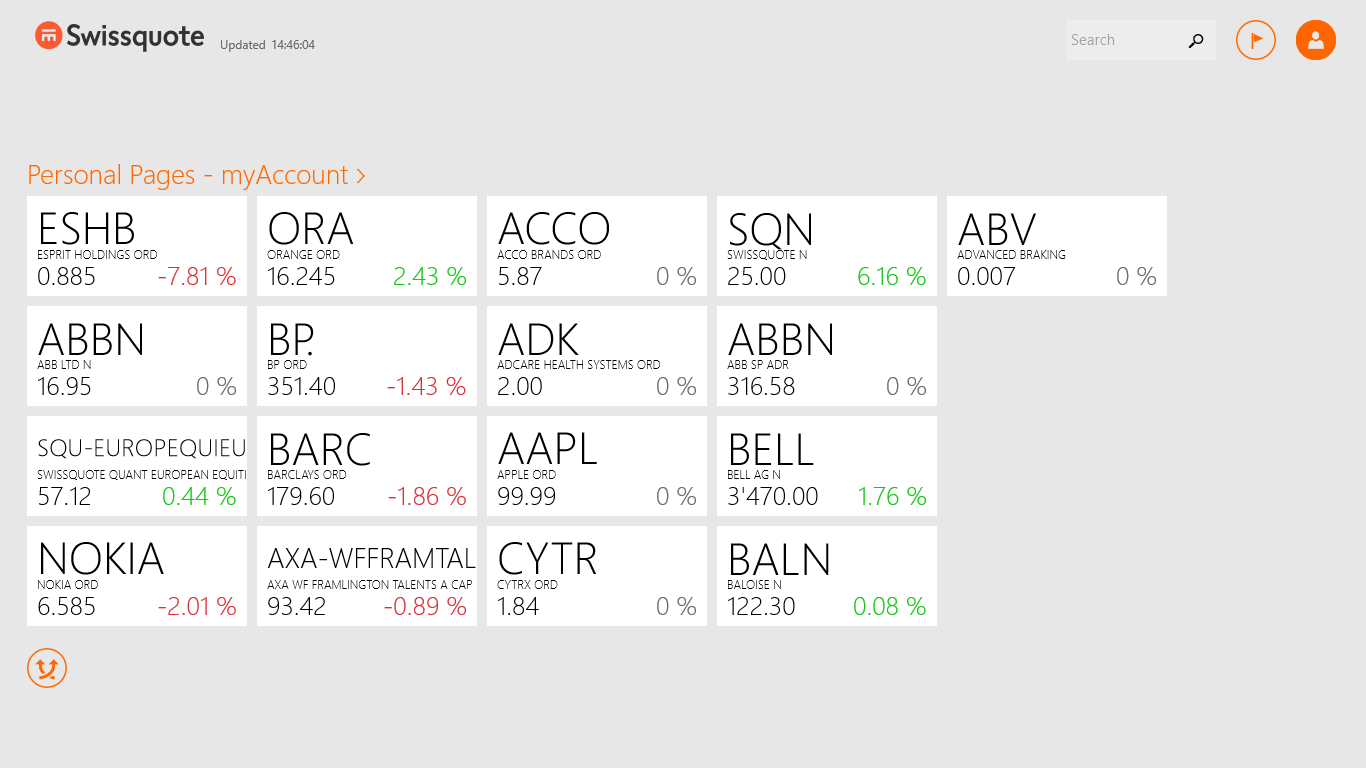Viewport: 1366px width, 768px height.
Task: Open the BELL AG N tile
Action: [827, 466]
